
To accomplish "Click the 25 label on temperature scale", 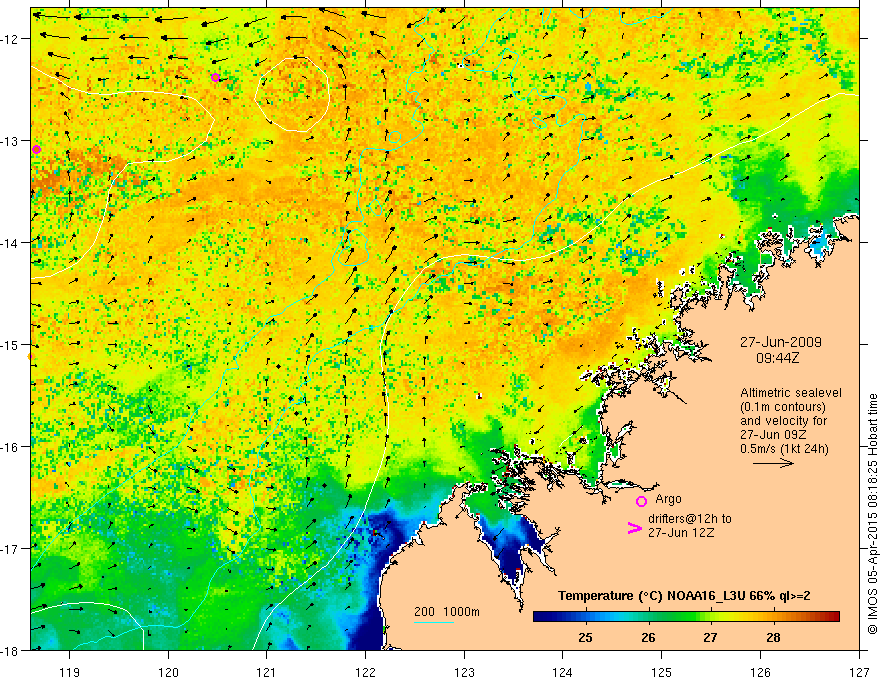I will coord(585,638).
